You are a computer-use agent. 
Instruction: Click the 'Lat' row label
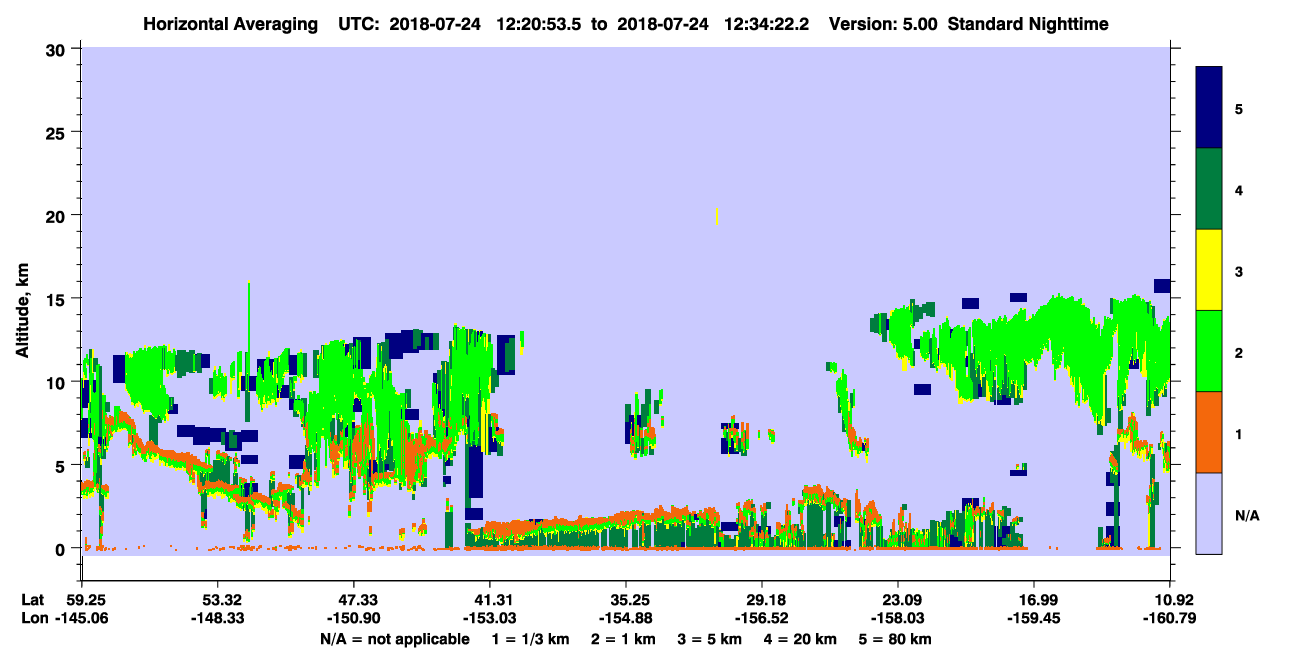[31, 600]
